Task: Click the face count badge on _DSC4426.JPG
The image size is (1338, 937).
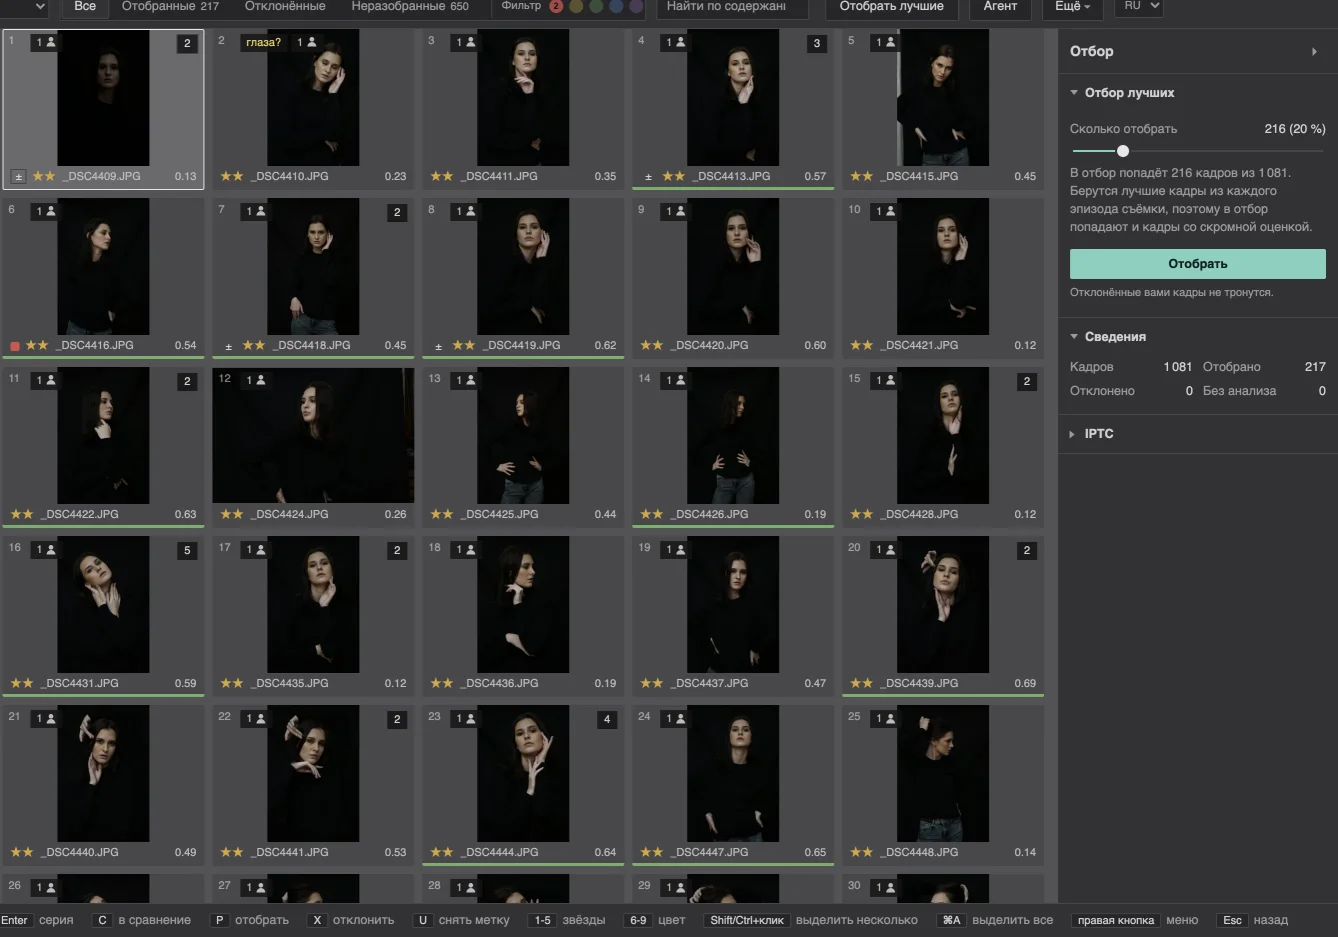Action: (x=675, y=380)
